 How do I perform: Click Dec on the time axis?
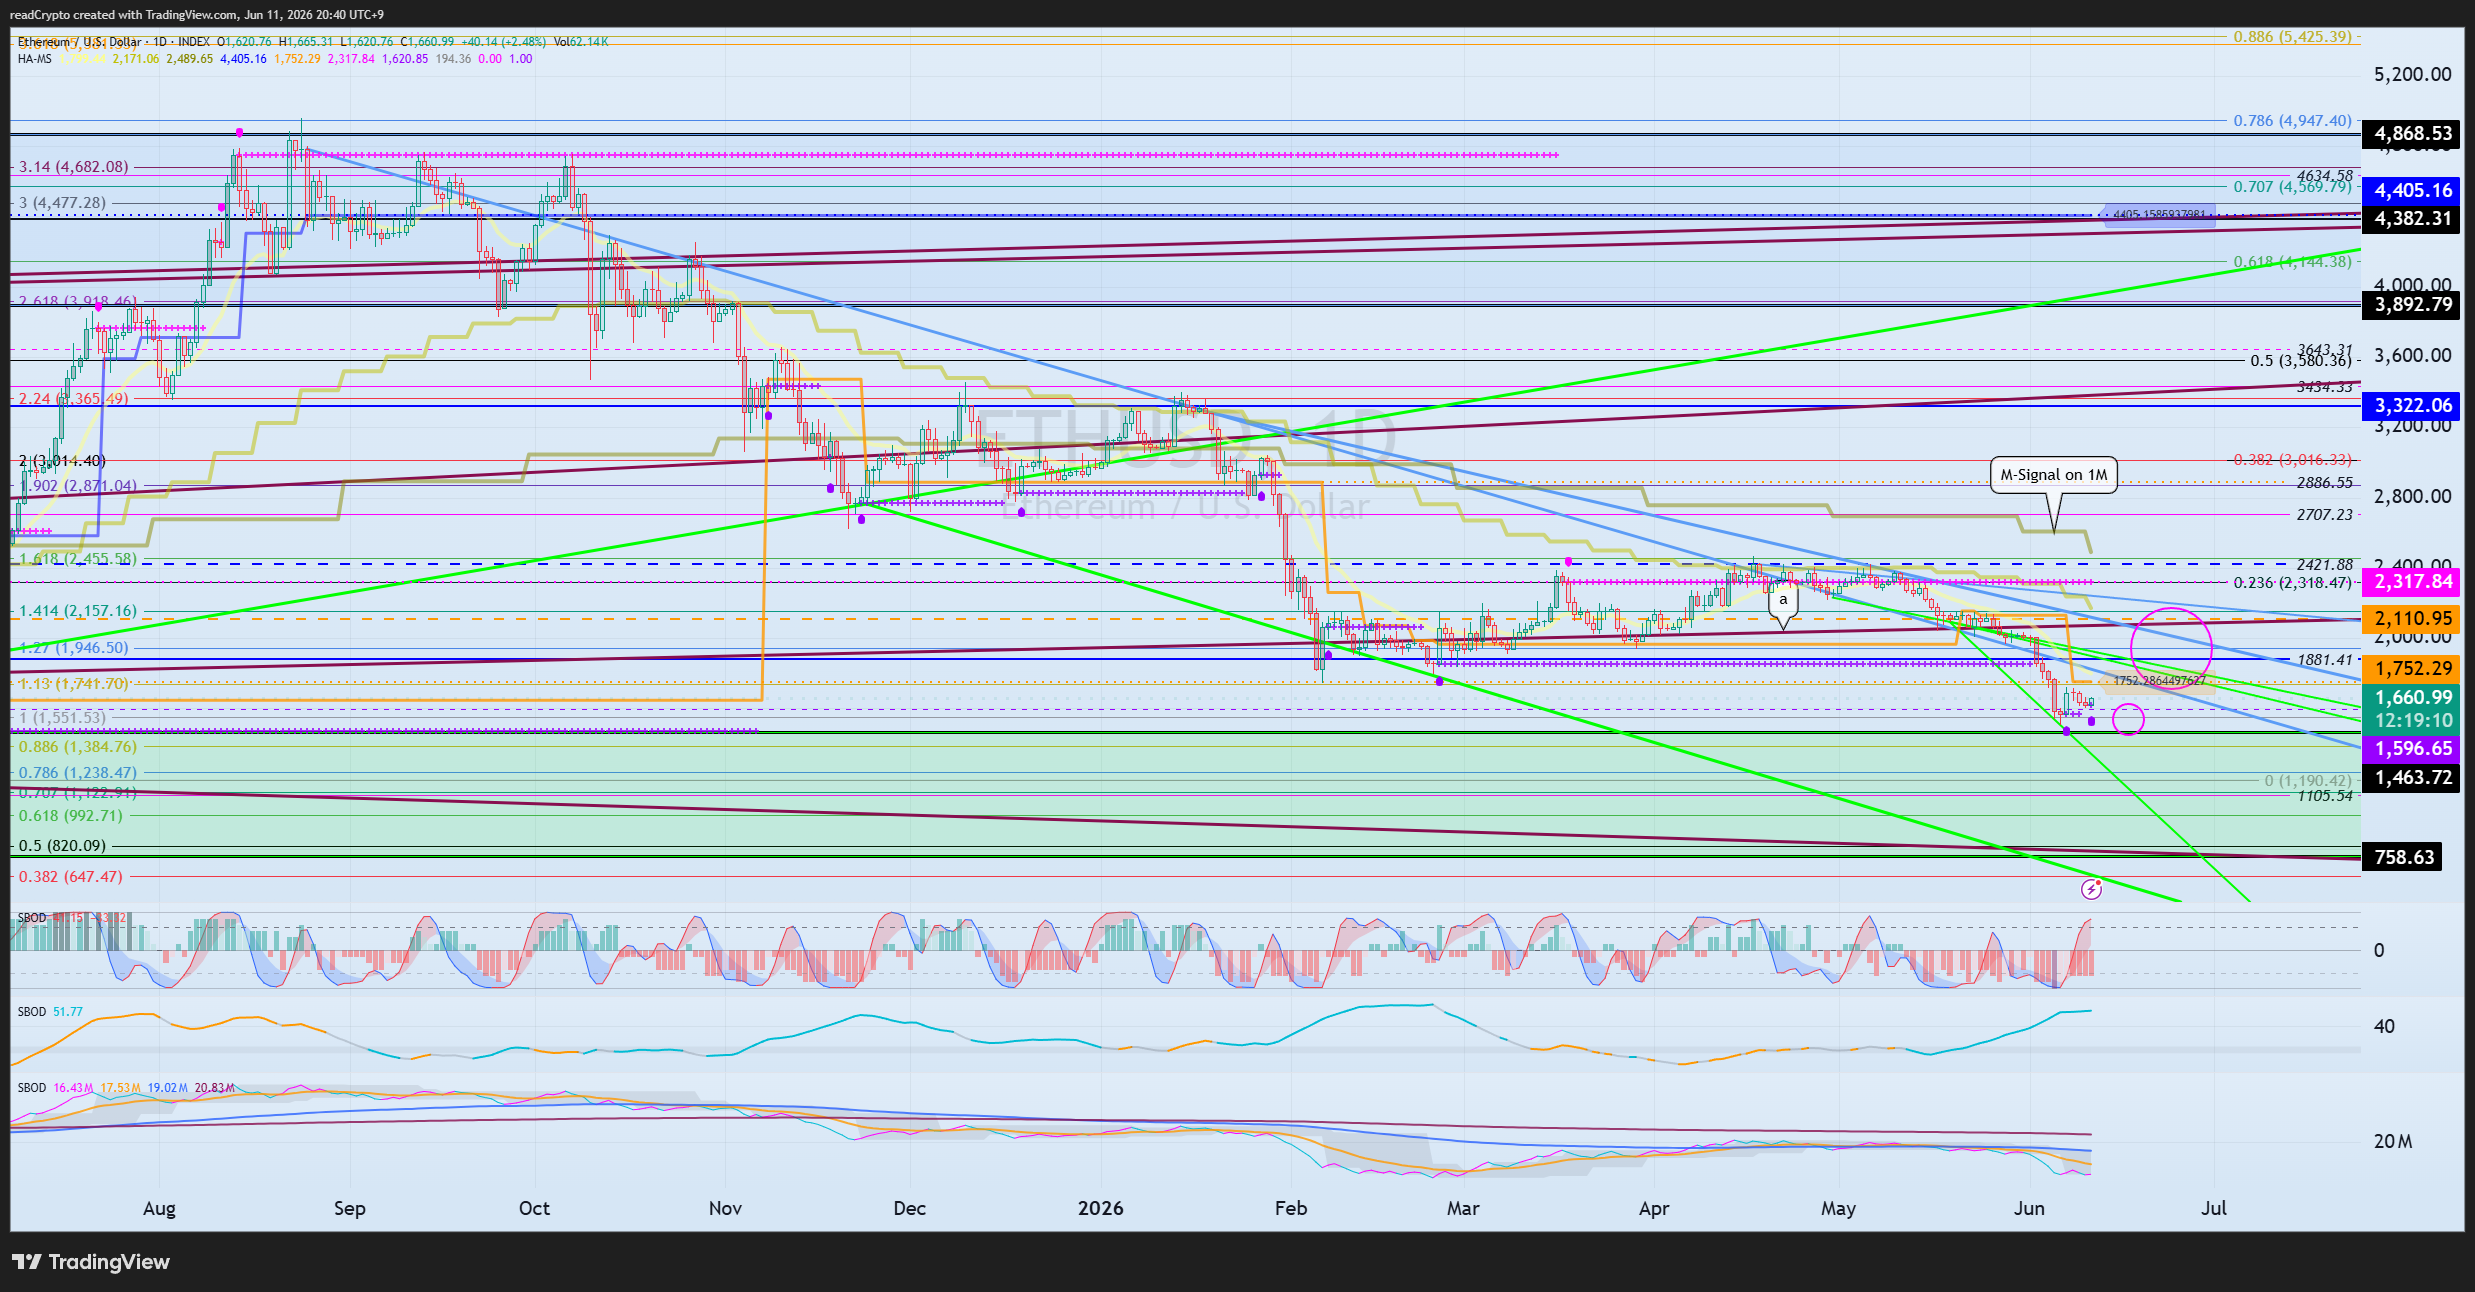909,1208
